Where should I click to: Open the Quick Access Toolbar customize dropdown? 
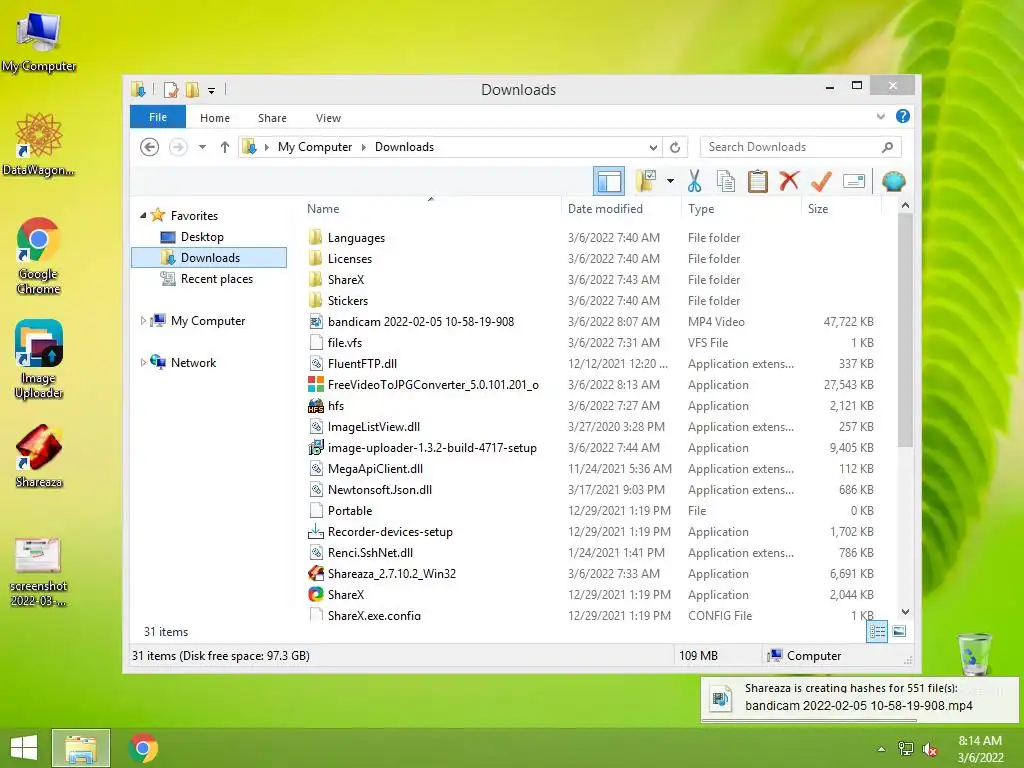[212, 90]
